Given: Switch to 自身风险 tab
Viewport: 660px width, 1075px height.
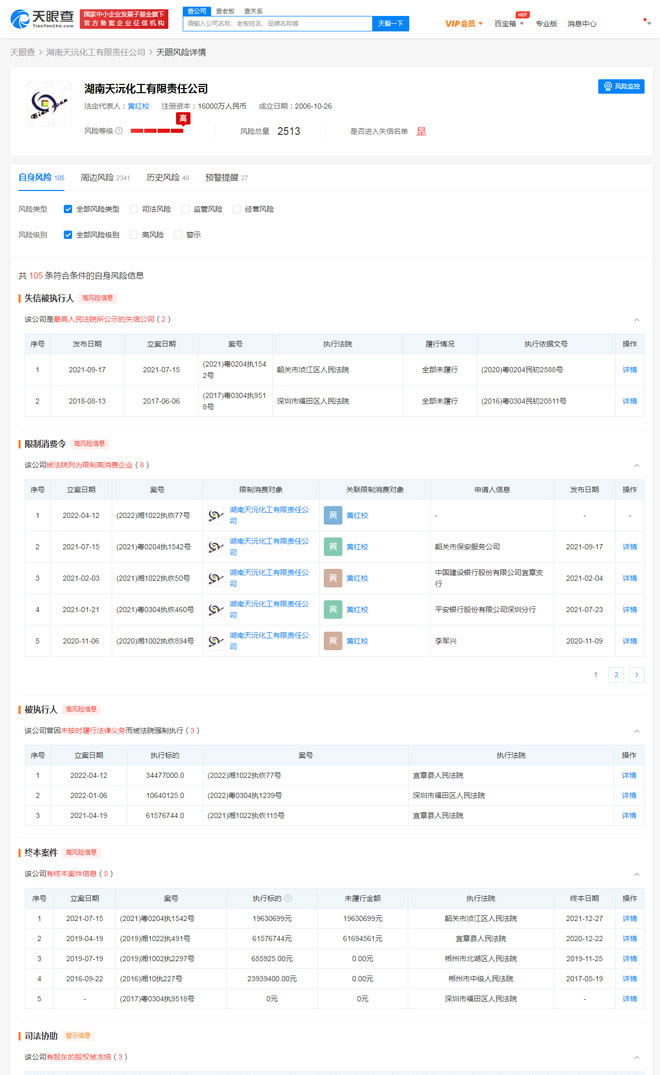Looking at the screenshot, I should point(41,178).
